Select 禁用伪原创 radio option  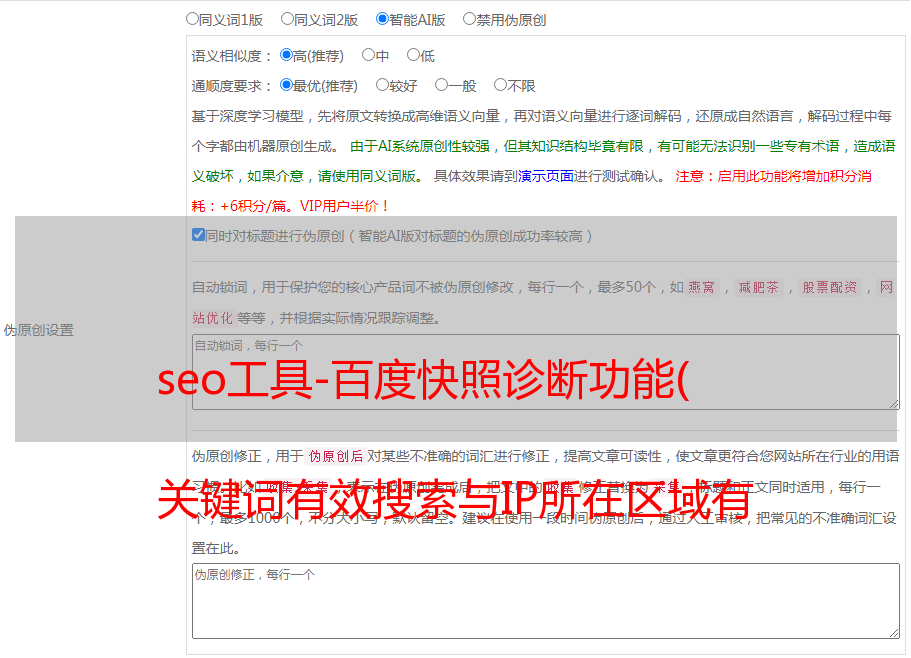(469, 19)
